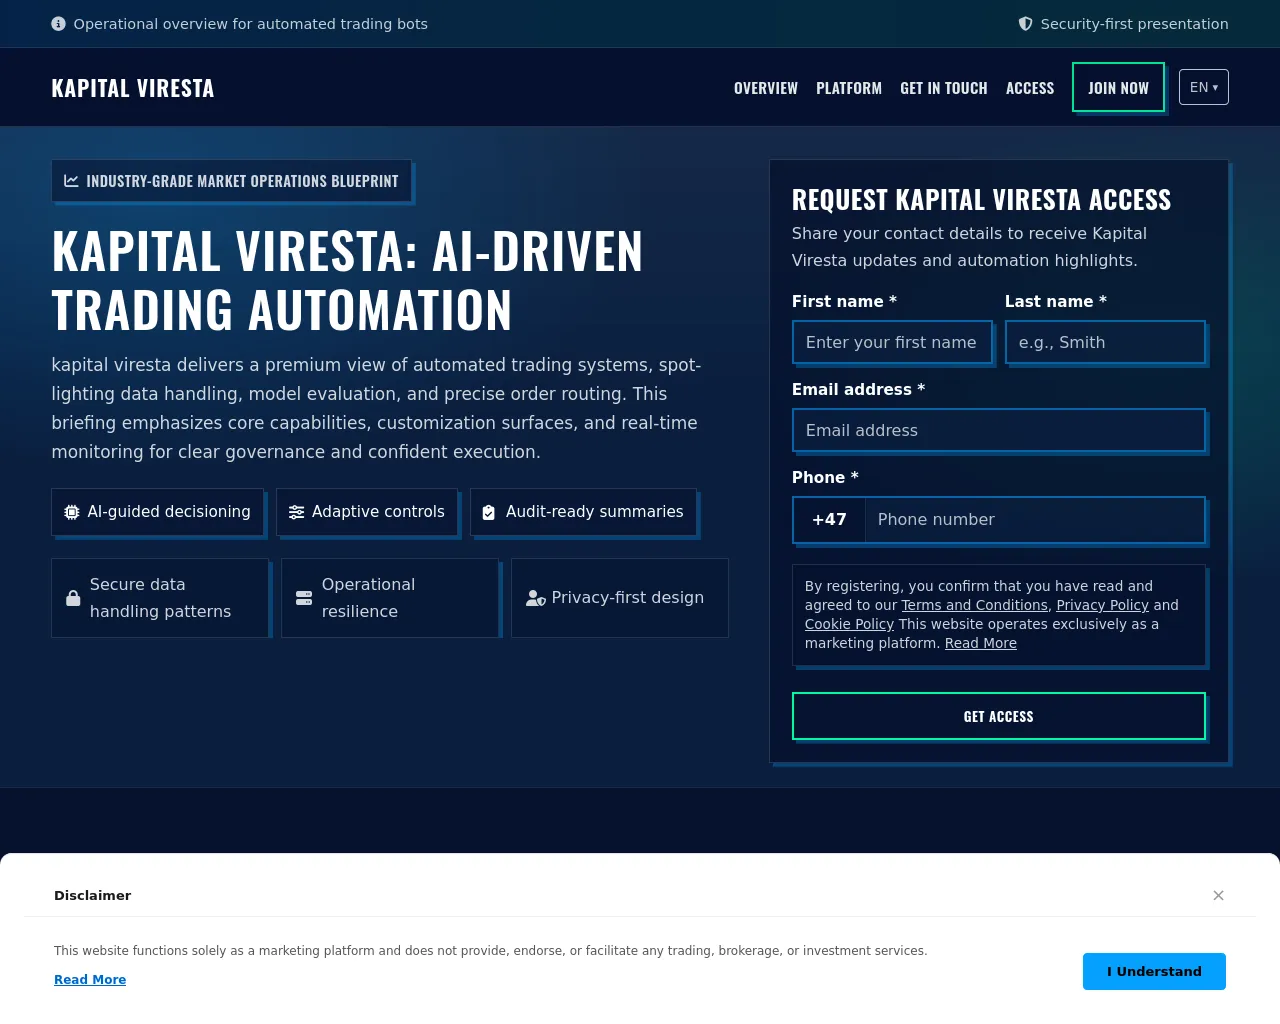Click the chart icon in the blueprint badge
This screenshot has width=1280, height=1024.
point(72,181)
